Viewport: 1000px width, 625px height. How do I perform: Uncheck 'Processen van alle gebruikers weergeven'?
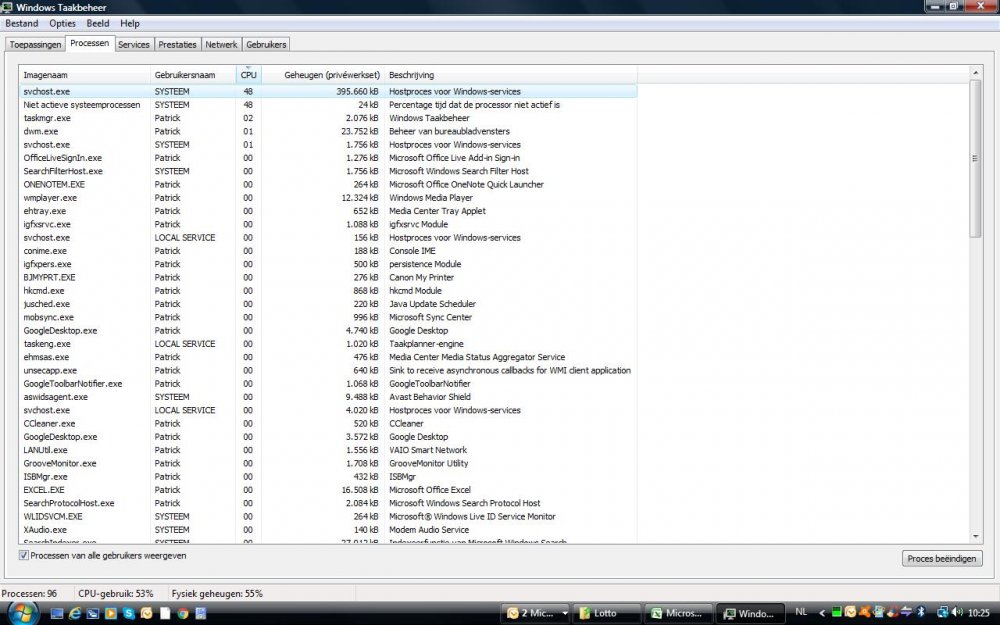[24, 555]
